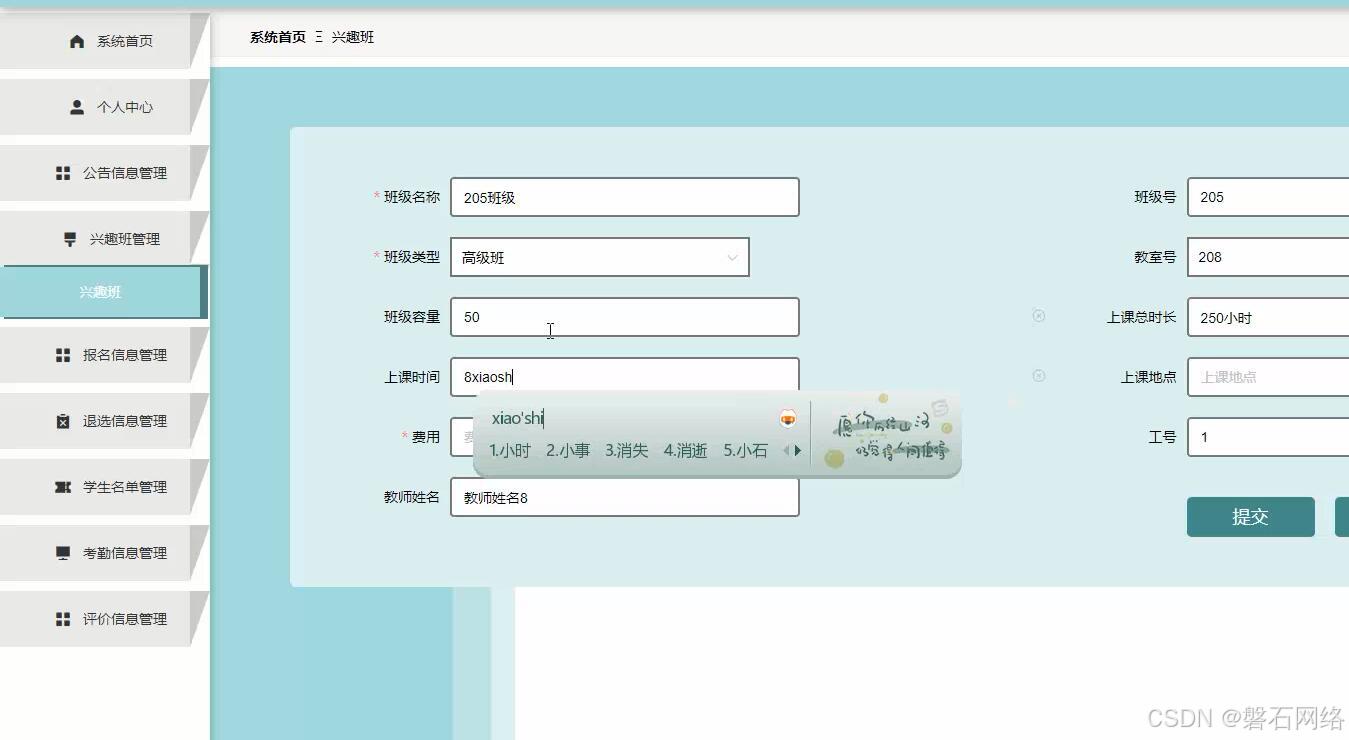Select the active 兴趣班 sidebar menu item

point(100,291)
